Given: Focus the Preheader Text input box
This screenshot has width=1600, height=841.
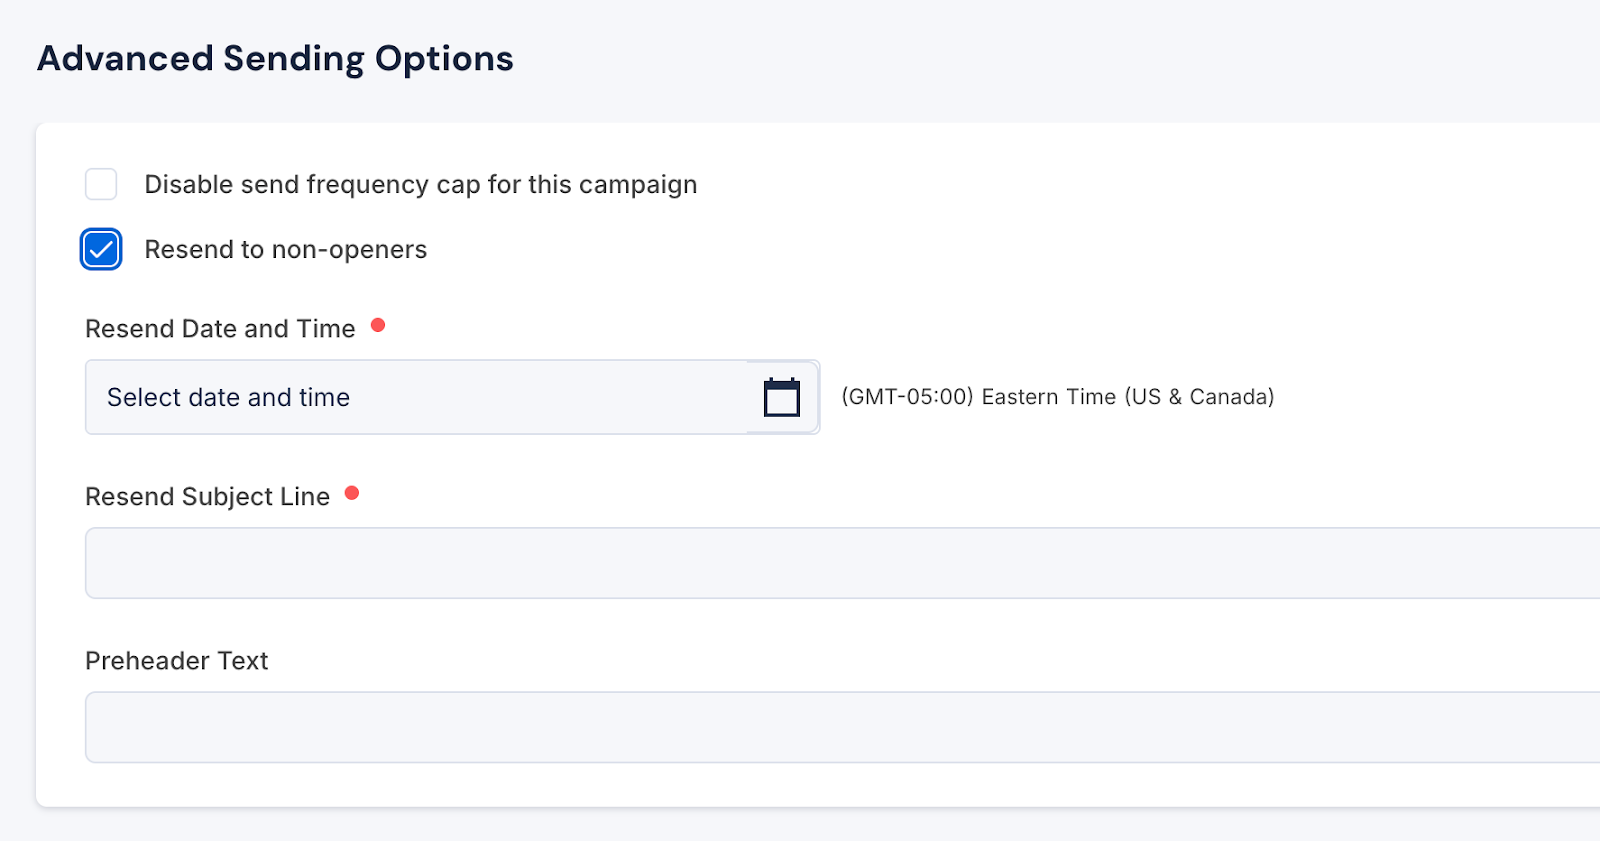Looking at the screenshot, I should click(840, 727).
